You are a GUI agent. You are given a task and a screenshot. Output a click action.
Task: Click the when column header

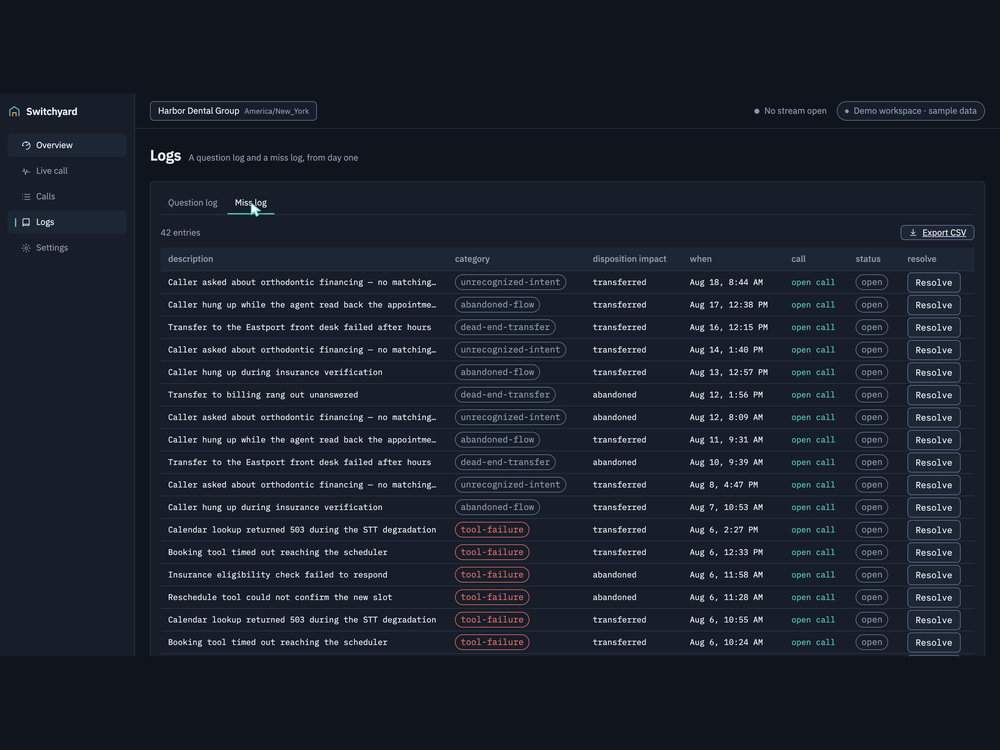700,259
